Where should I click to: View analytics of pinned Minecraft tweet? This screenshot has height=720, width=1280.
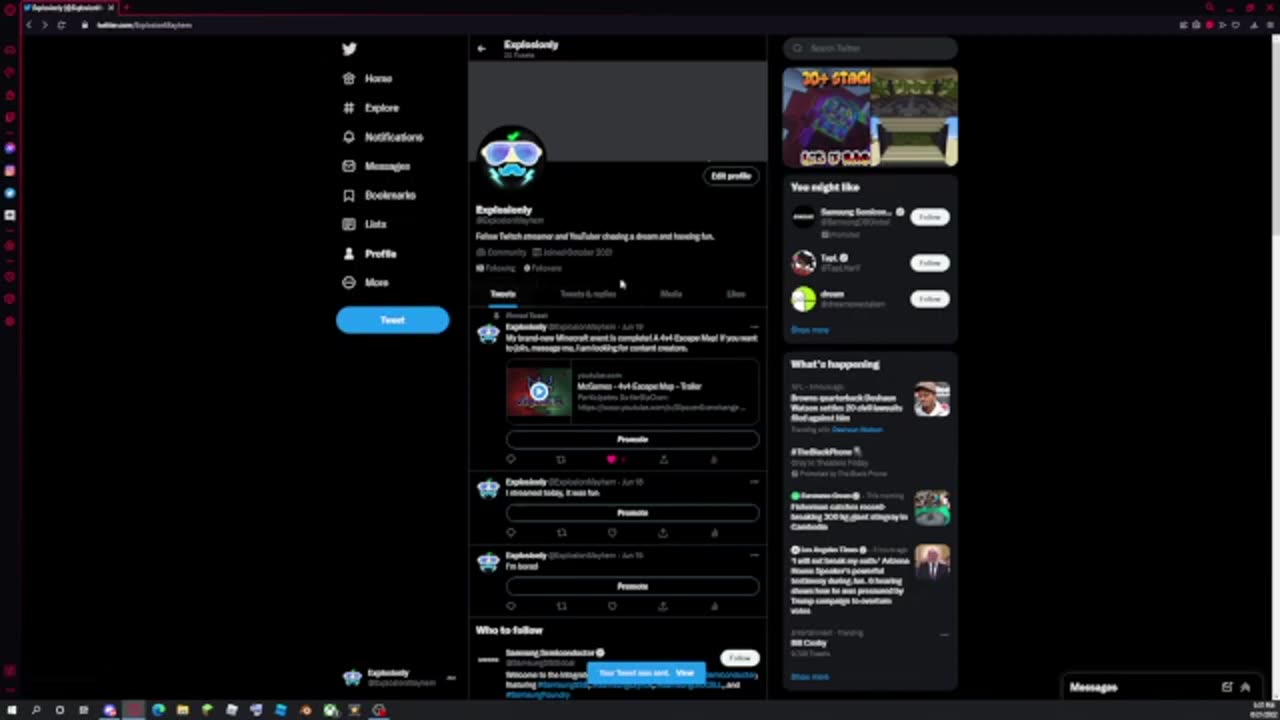[714, 459]
